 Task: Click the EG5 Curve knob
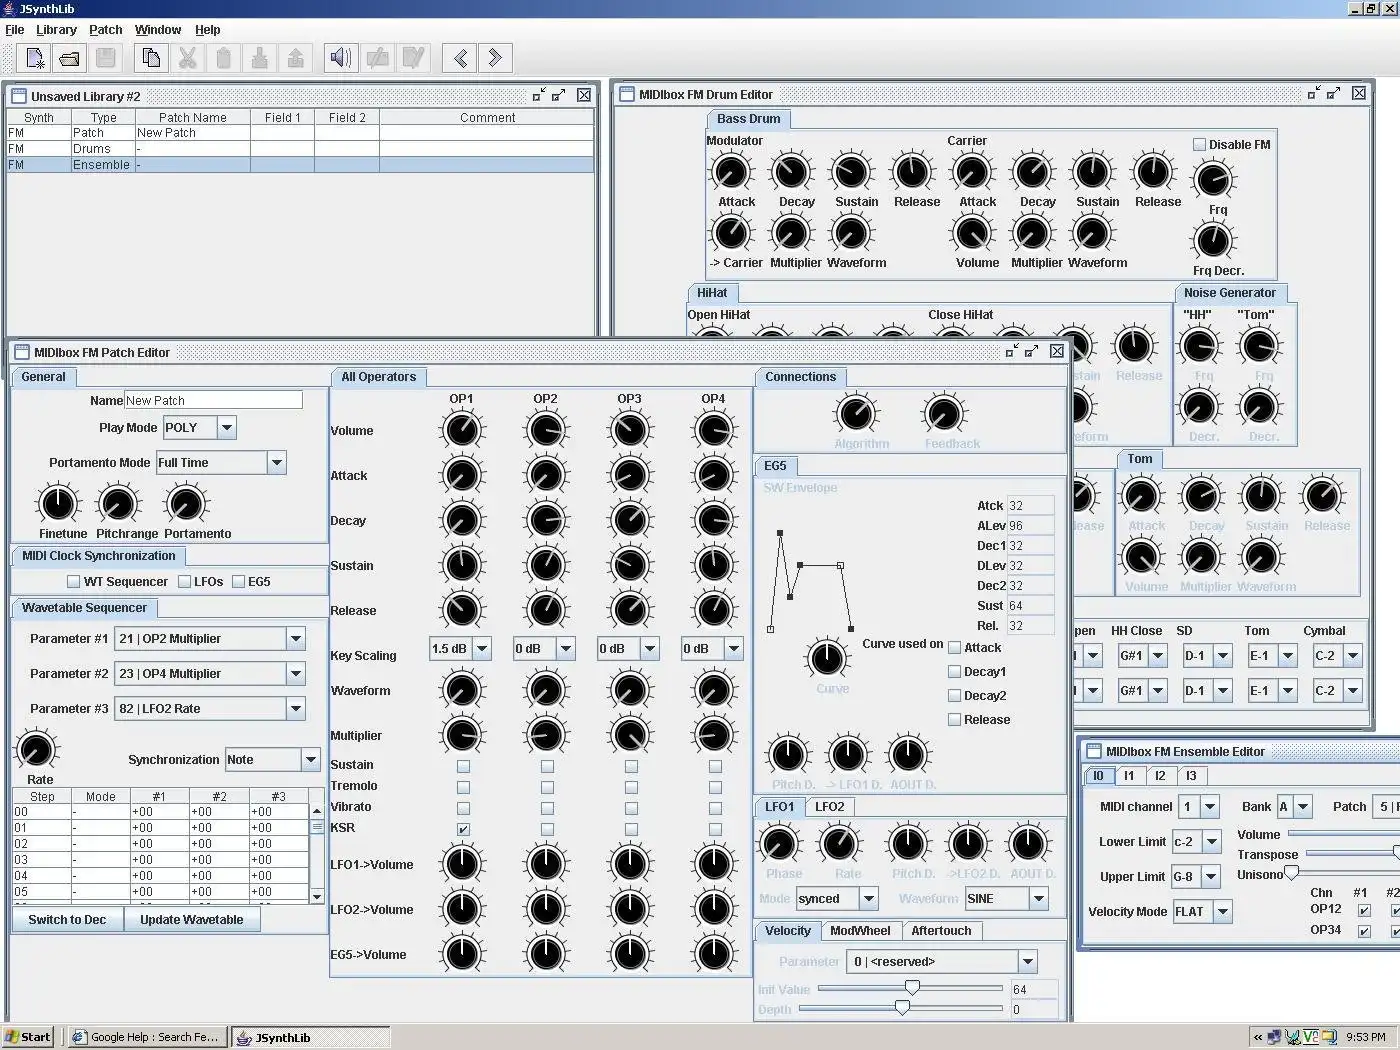tap(827, 658)
